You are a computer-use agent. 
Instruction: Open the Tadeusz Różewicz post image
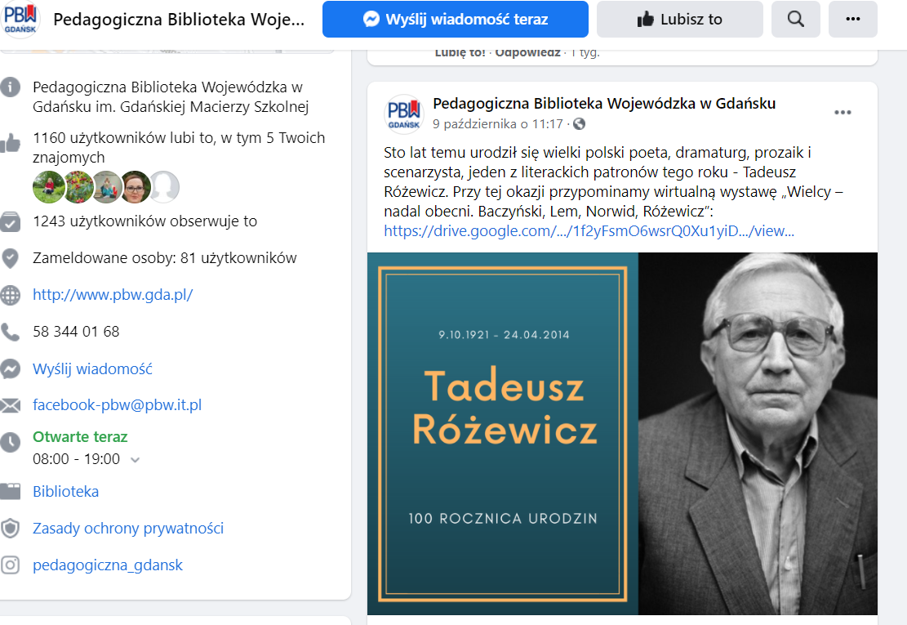(x=622, y=433)
